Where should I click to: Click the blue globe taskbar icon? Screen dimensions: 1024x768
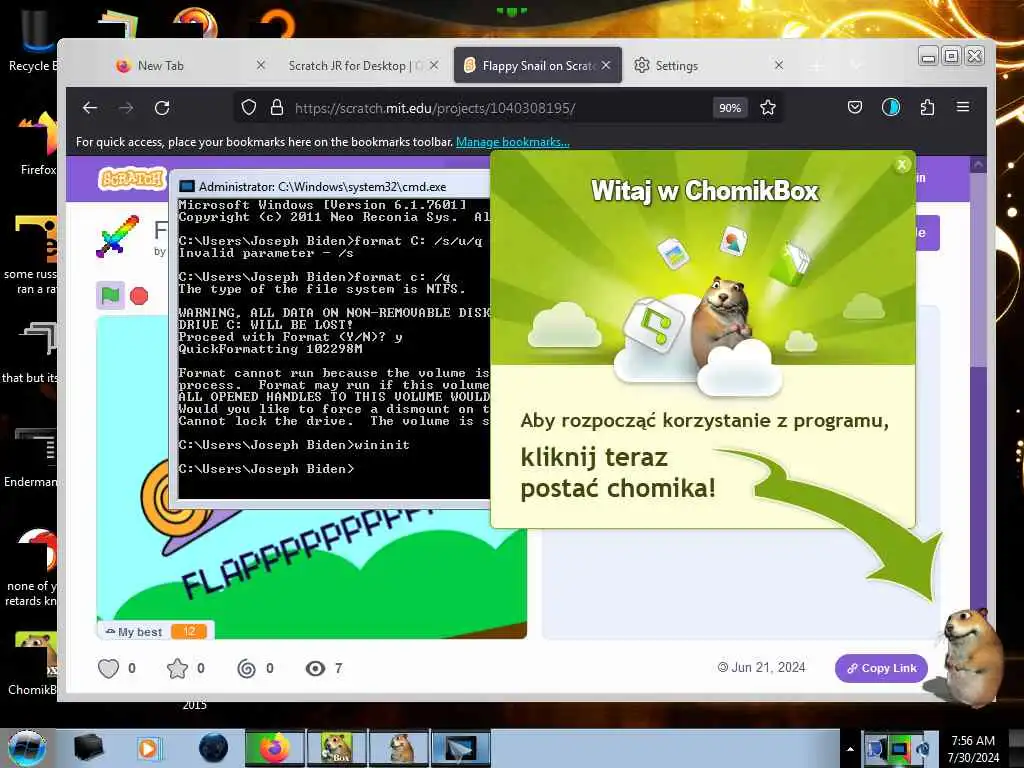(213, 748)
